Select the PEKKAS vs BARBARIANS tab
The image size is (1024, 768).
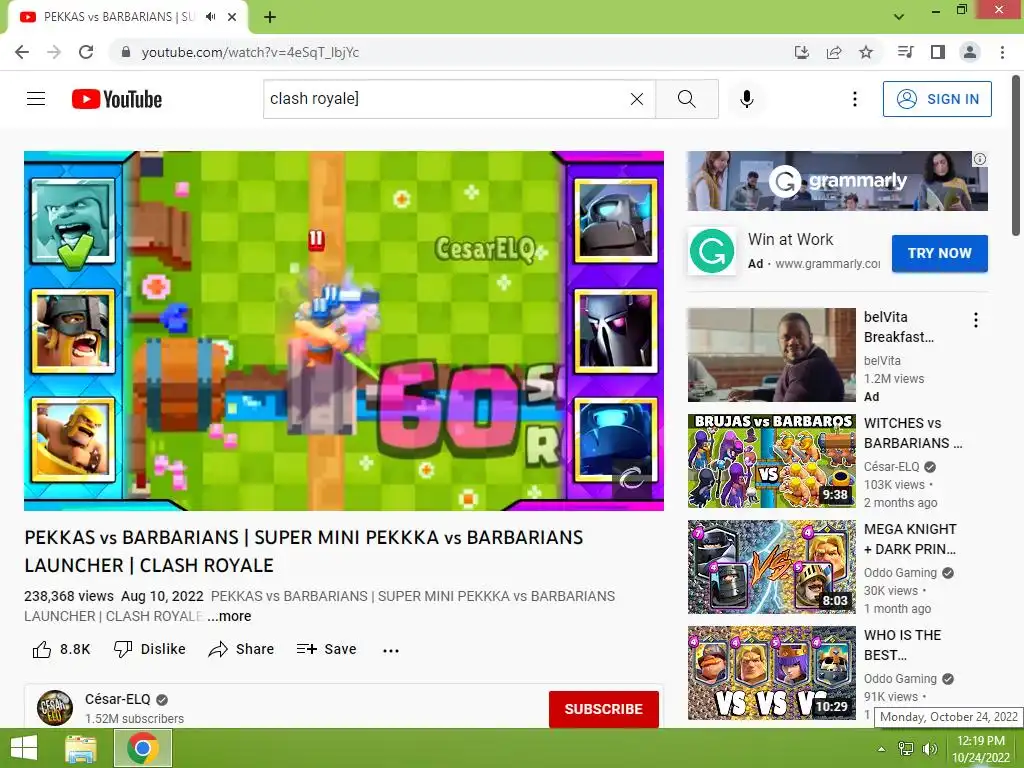118,17
